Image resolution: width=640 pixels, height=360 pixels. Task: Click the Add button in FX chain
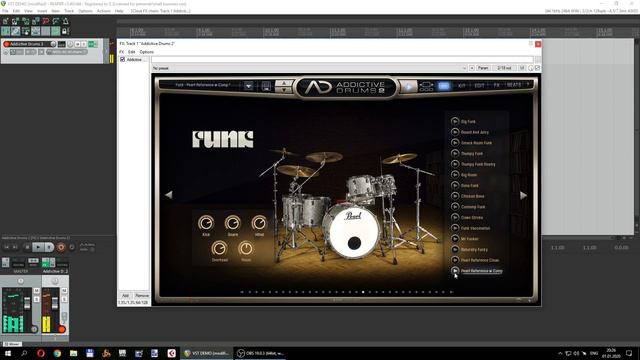coord(125,295)
